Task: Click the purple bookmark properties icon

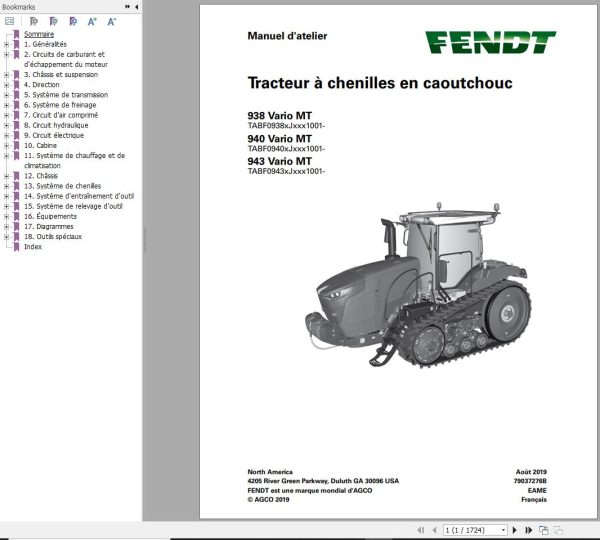Action: click(73, 21)
